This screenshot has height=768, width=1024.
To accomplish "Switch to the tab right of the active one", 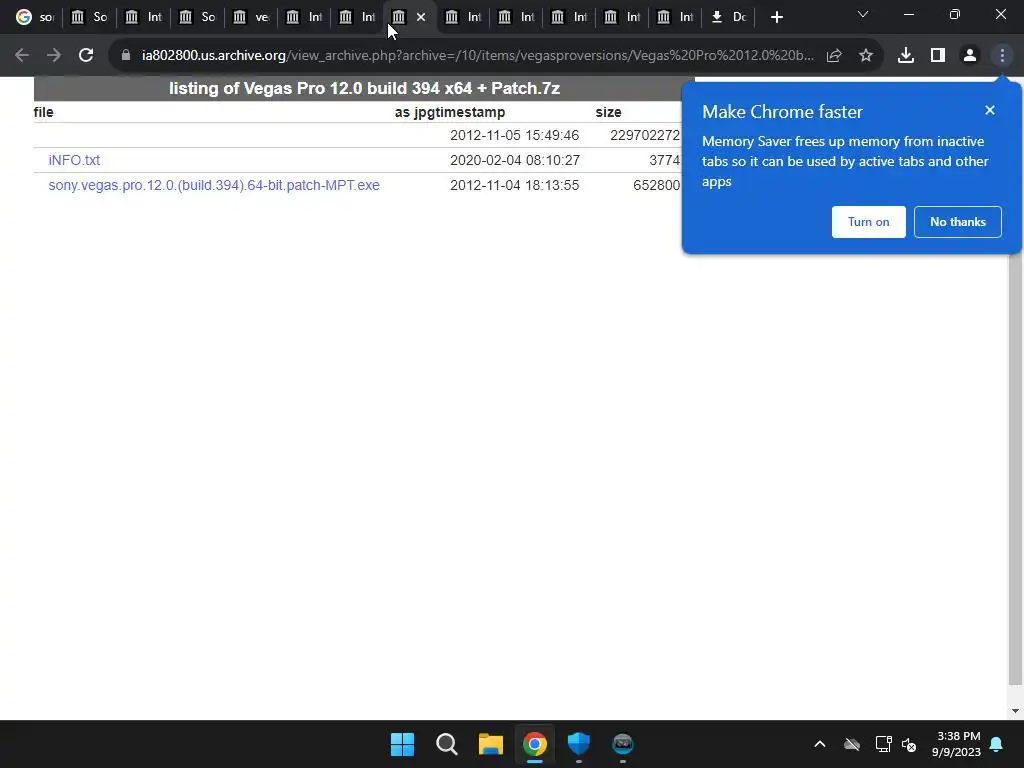I will [x=463, y=17].
